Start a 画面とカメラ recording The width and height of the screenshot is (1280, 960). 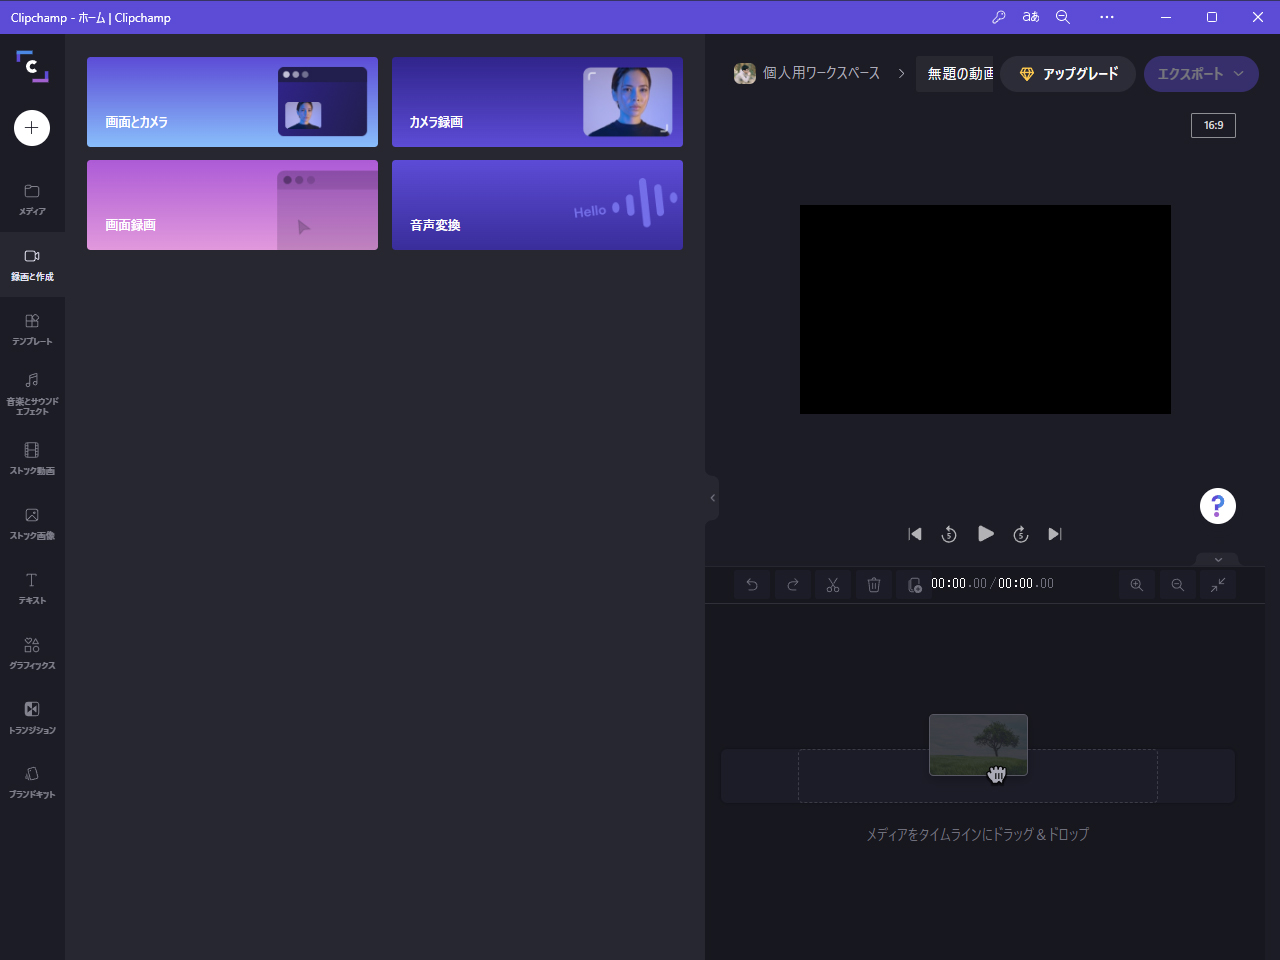coord(232,102)
